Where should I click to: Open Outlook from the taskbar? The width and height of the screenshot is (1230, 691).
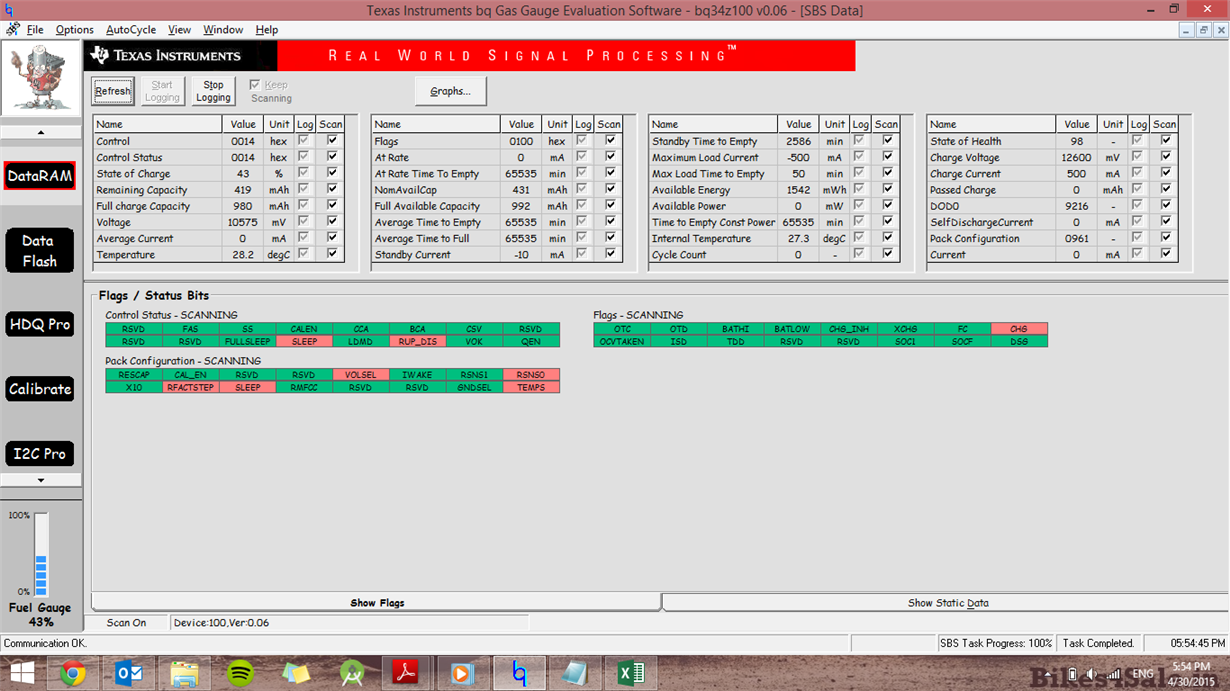point(130,674)
